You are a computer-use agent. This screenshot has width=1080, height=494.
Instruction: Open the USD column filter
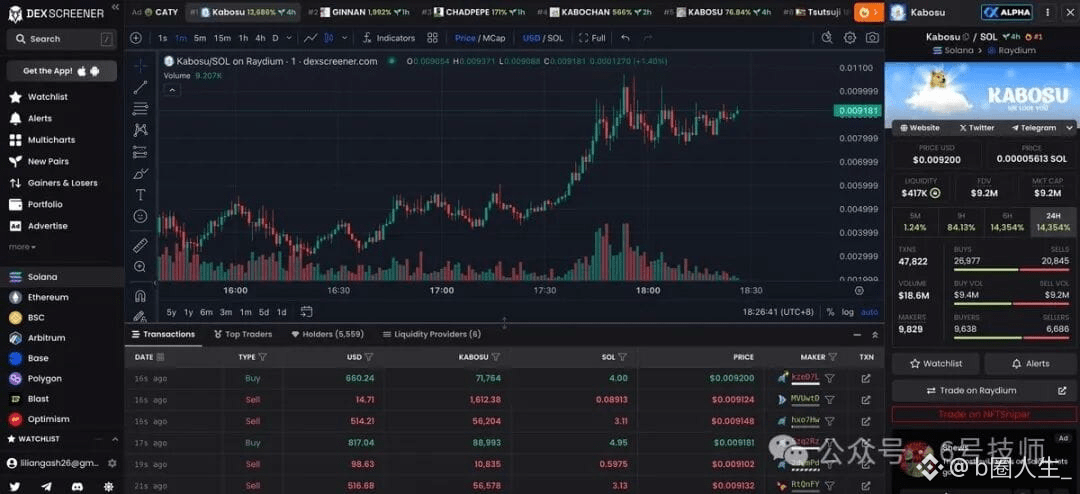coord(368,357)
